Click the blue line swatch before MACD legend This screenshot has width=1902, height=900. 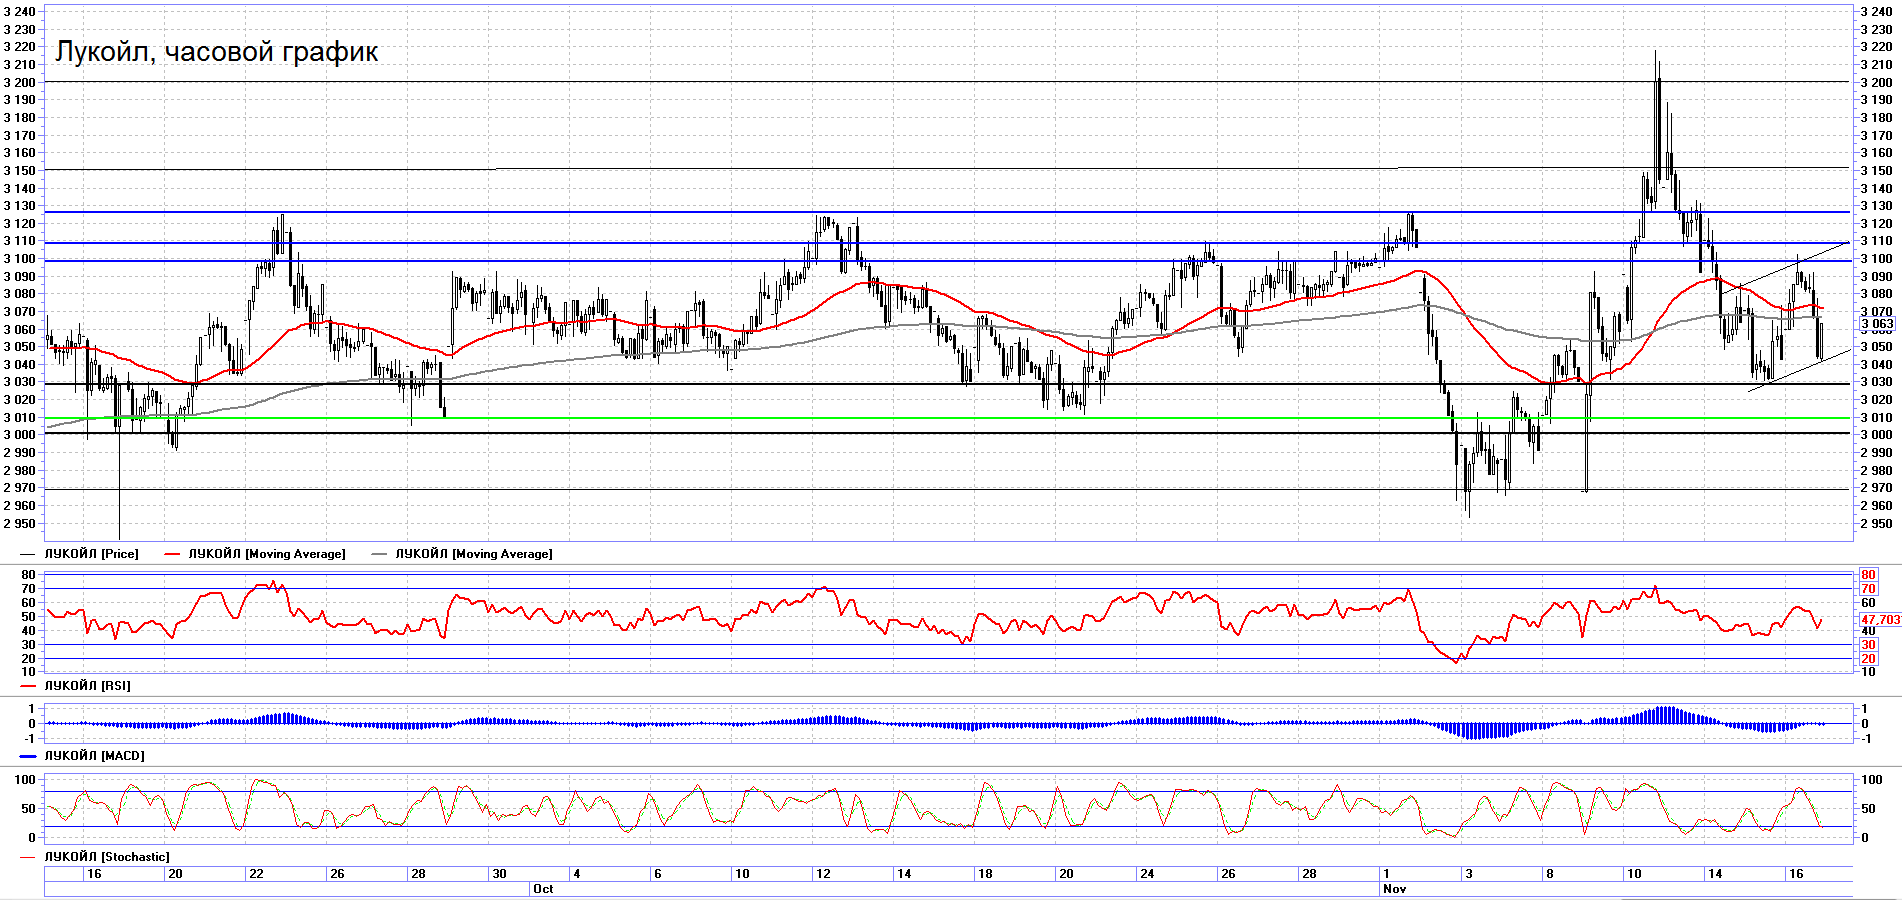pos(28,756)
